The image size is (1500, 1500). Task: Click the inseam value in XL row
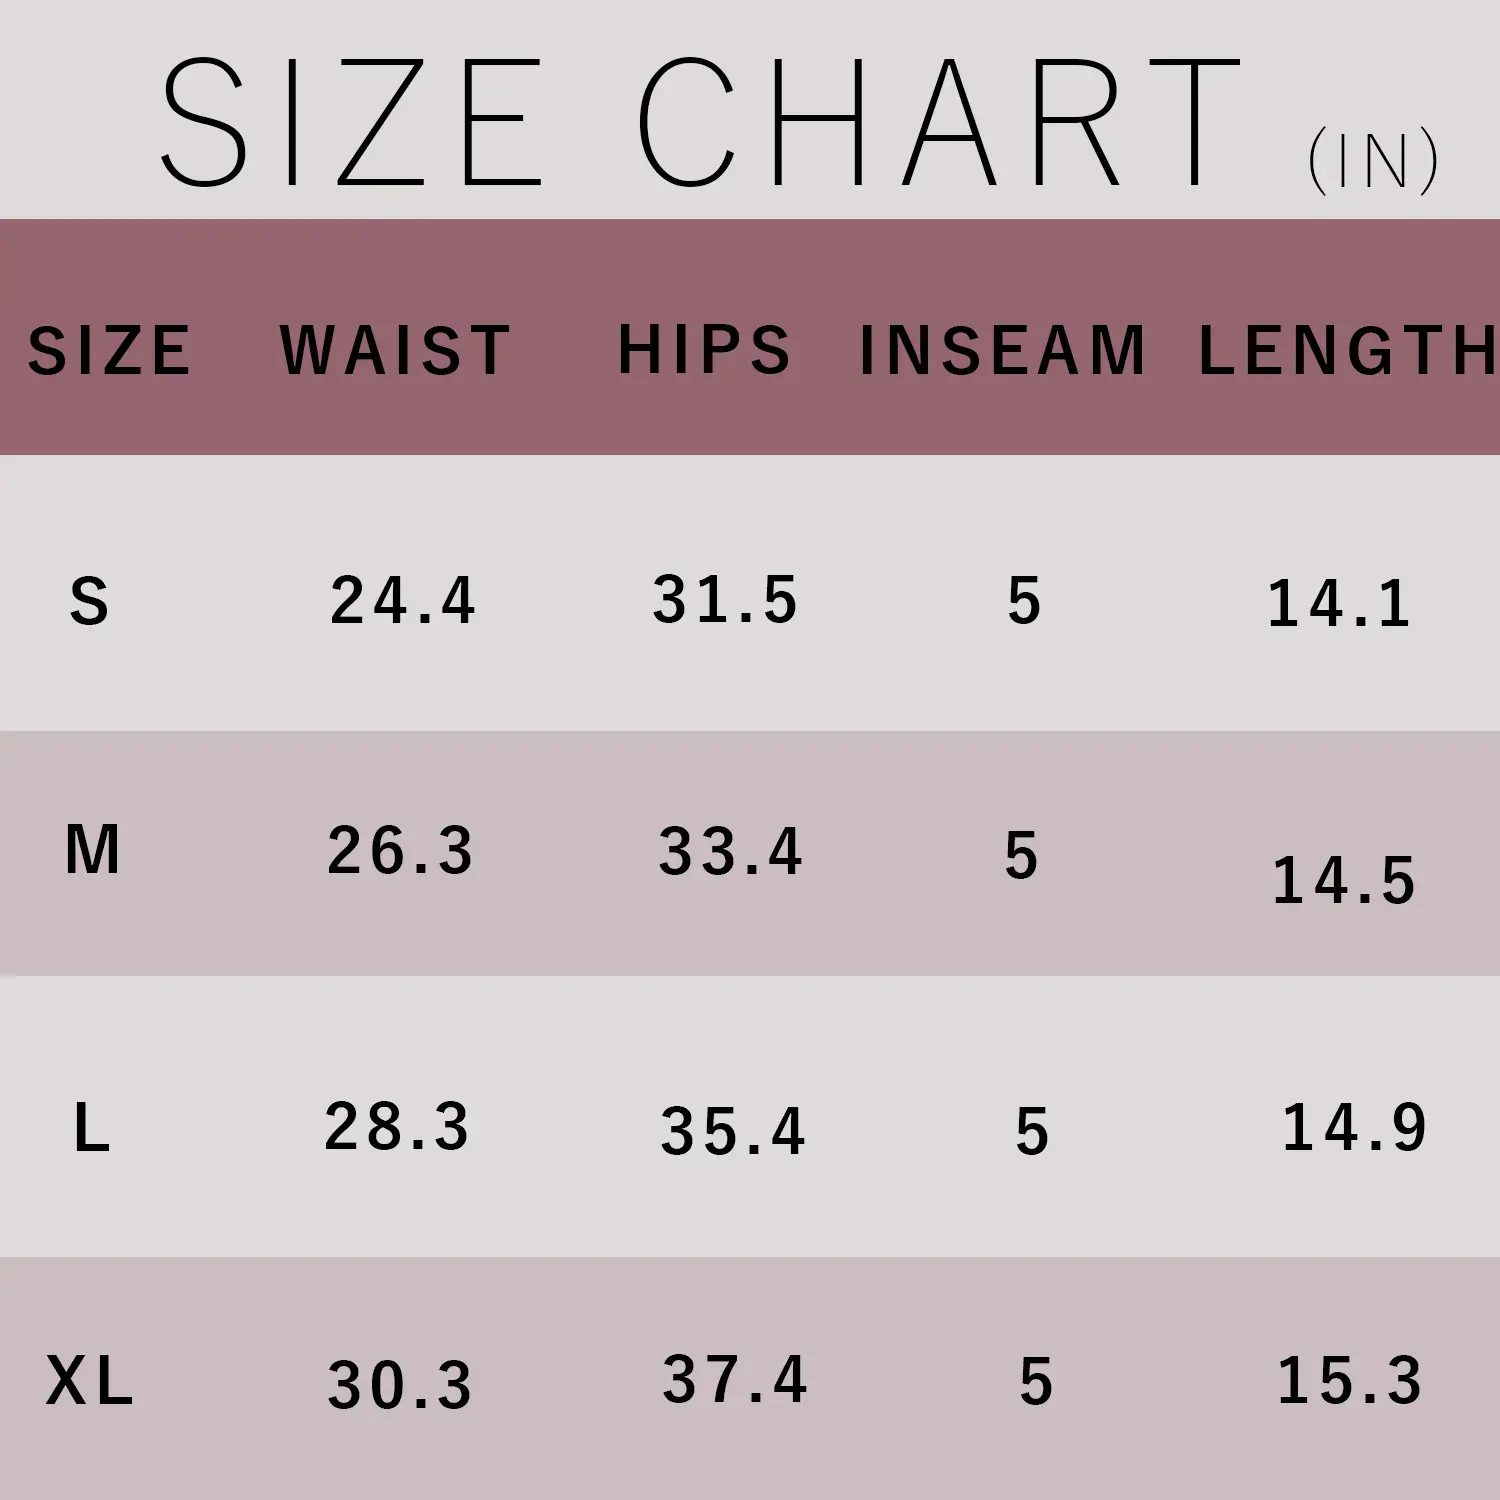pyautogui.click(x=1036, y=1382)
